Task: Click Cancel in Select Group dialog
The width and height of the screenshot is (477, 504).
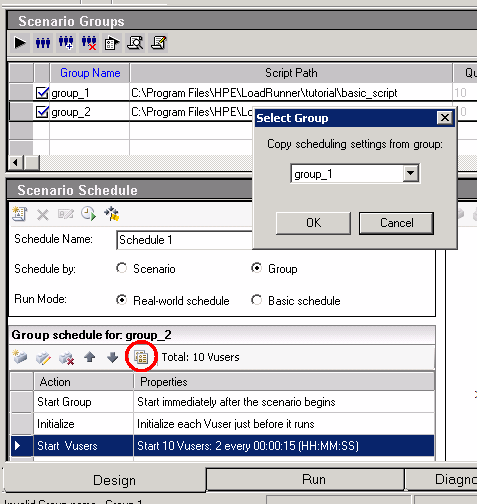Action: [396, 223]
